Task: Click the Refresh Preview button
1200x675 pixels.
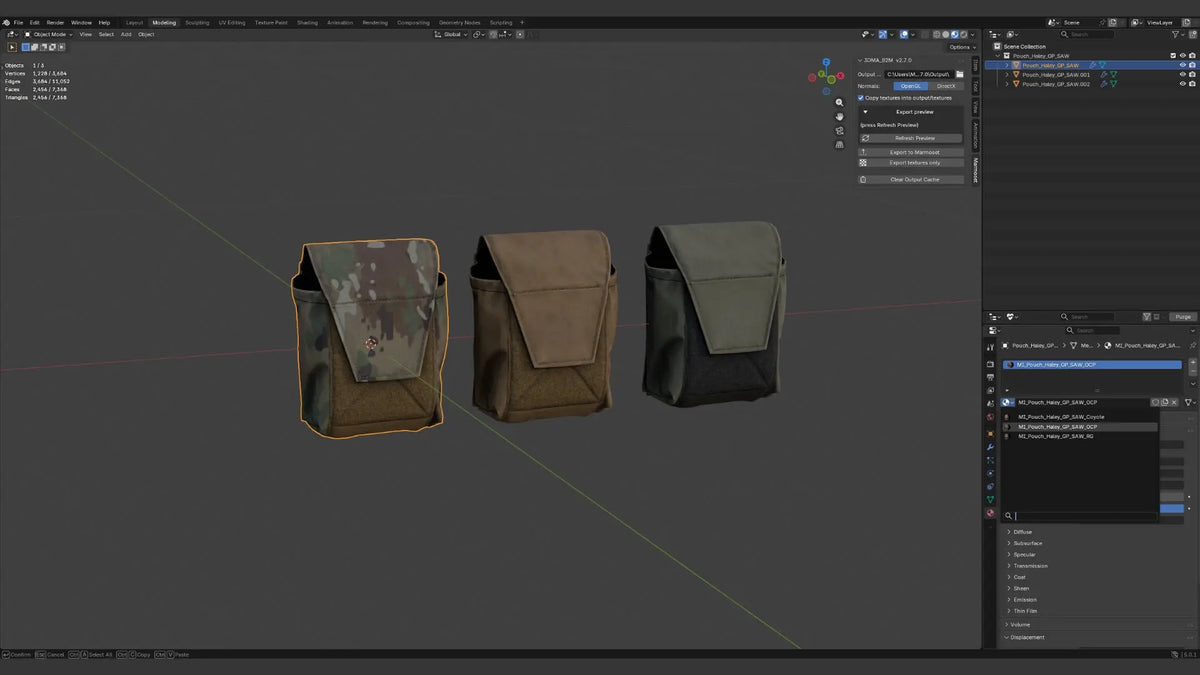Action: coord(912,138)
